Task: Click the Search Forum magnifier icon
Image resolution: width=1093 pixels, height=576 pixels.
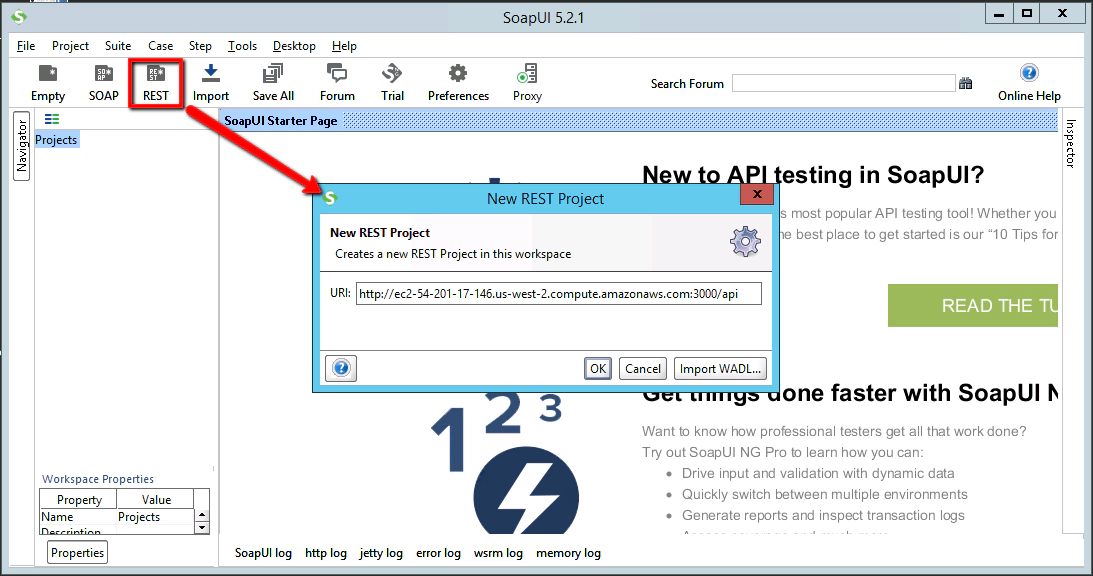Action: (x=966, y=83)
